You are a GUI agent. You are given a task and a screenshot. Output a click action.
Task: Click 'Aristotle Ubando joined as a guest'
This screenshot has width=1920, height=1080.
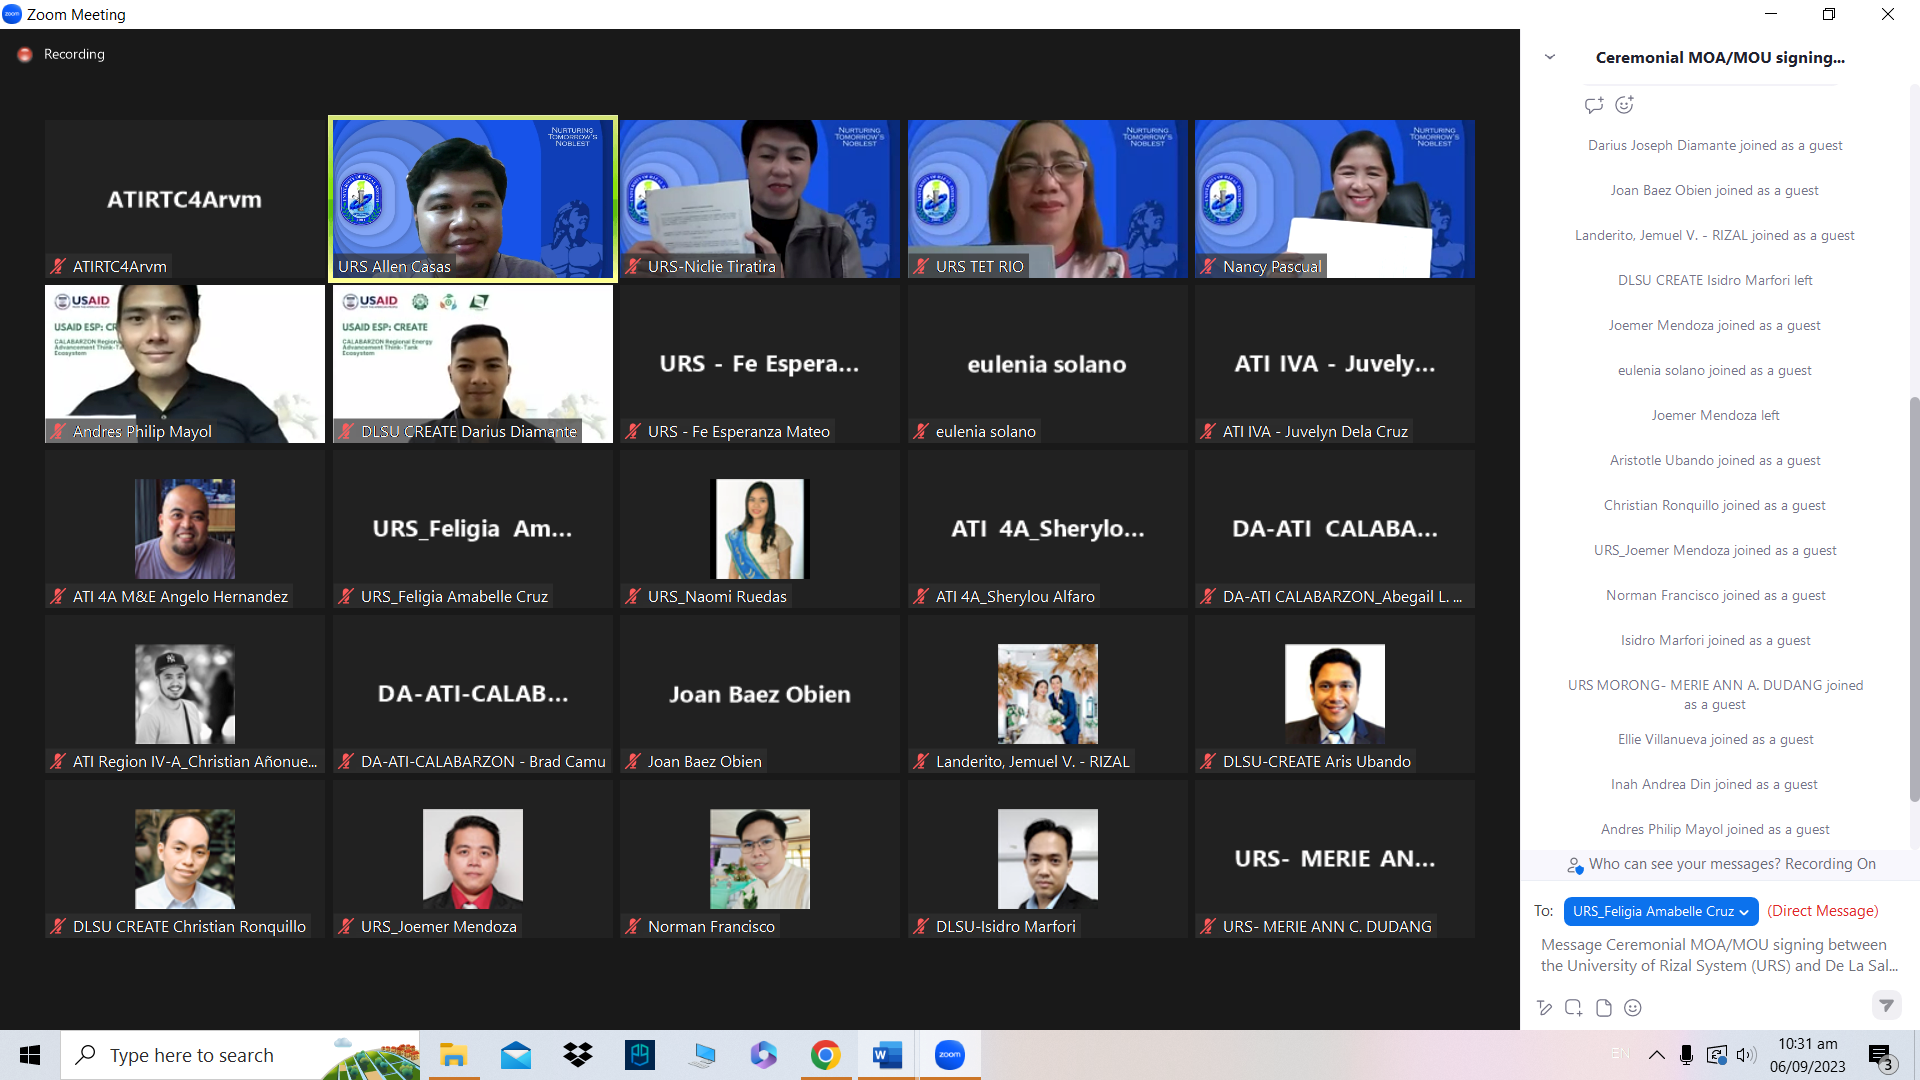click(x=1715, y=460)
